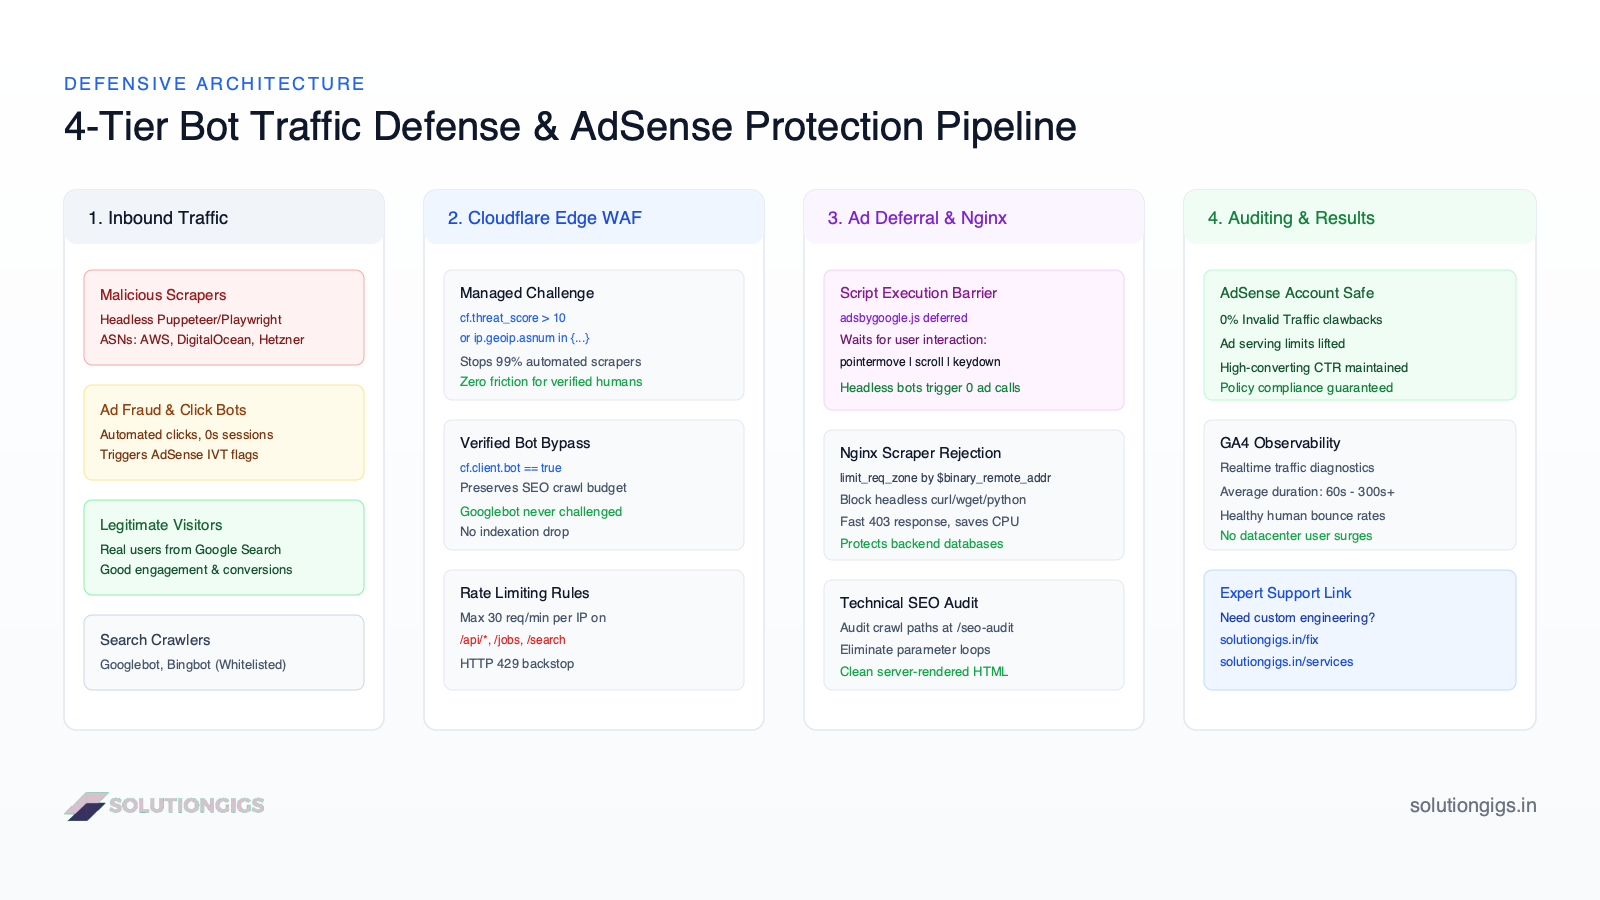
Task: Click the GA4 Observability heading
Action: click(1280, 443)
